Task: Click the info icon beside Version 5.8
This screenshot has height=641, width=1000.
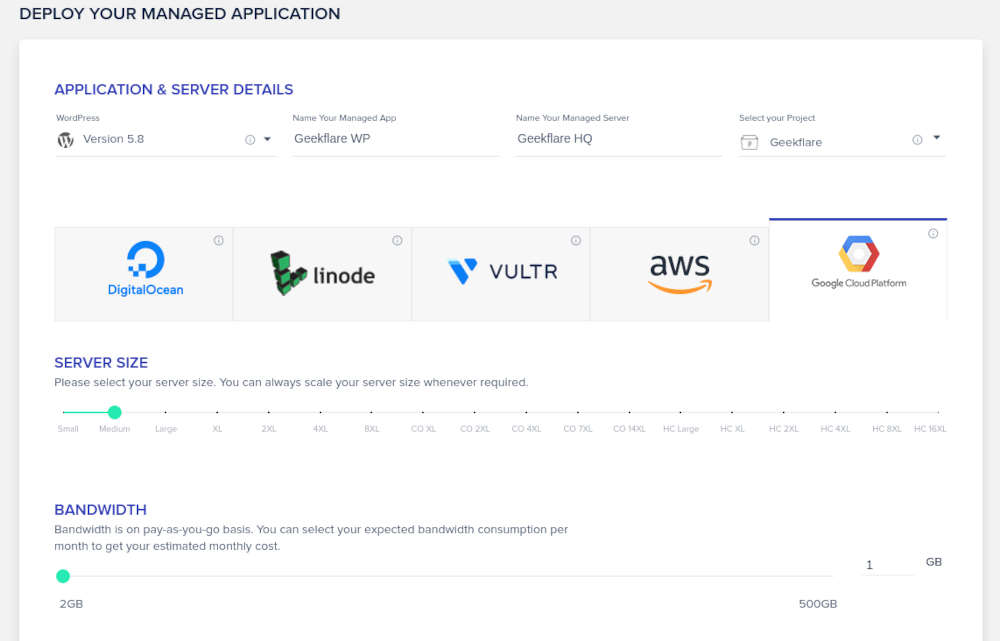Action: tap(250, 140)
